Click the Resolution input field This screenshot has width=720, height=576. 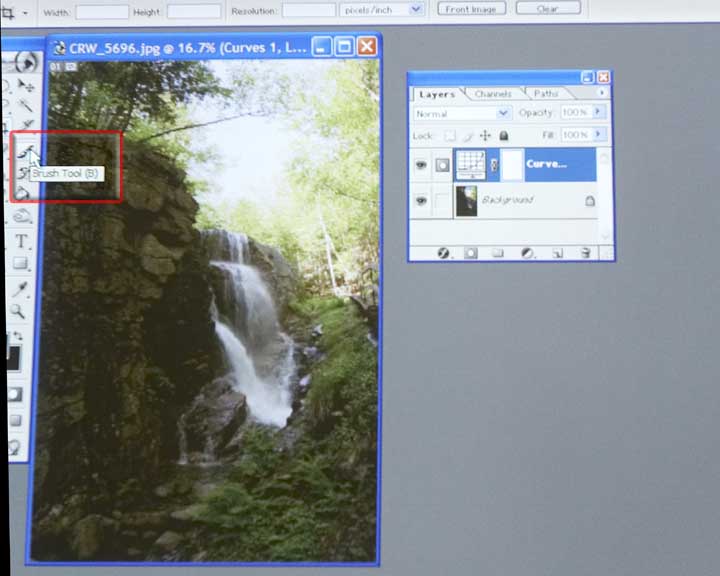click(x=309, y=10)
